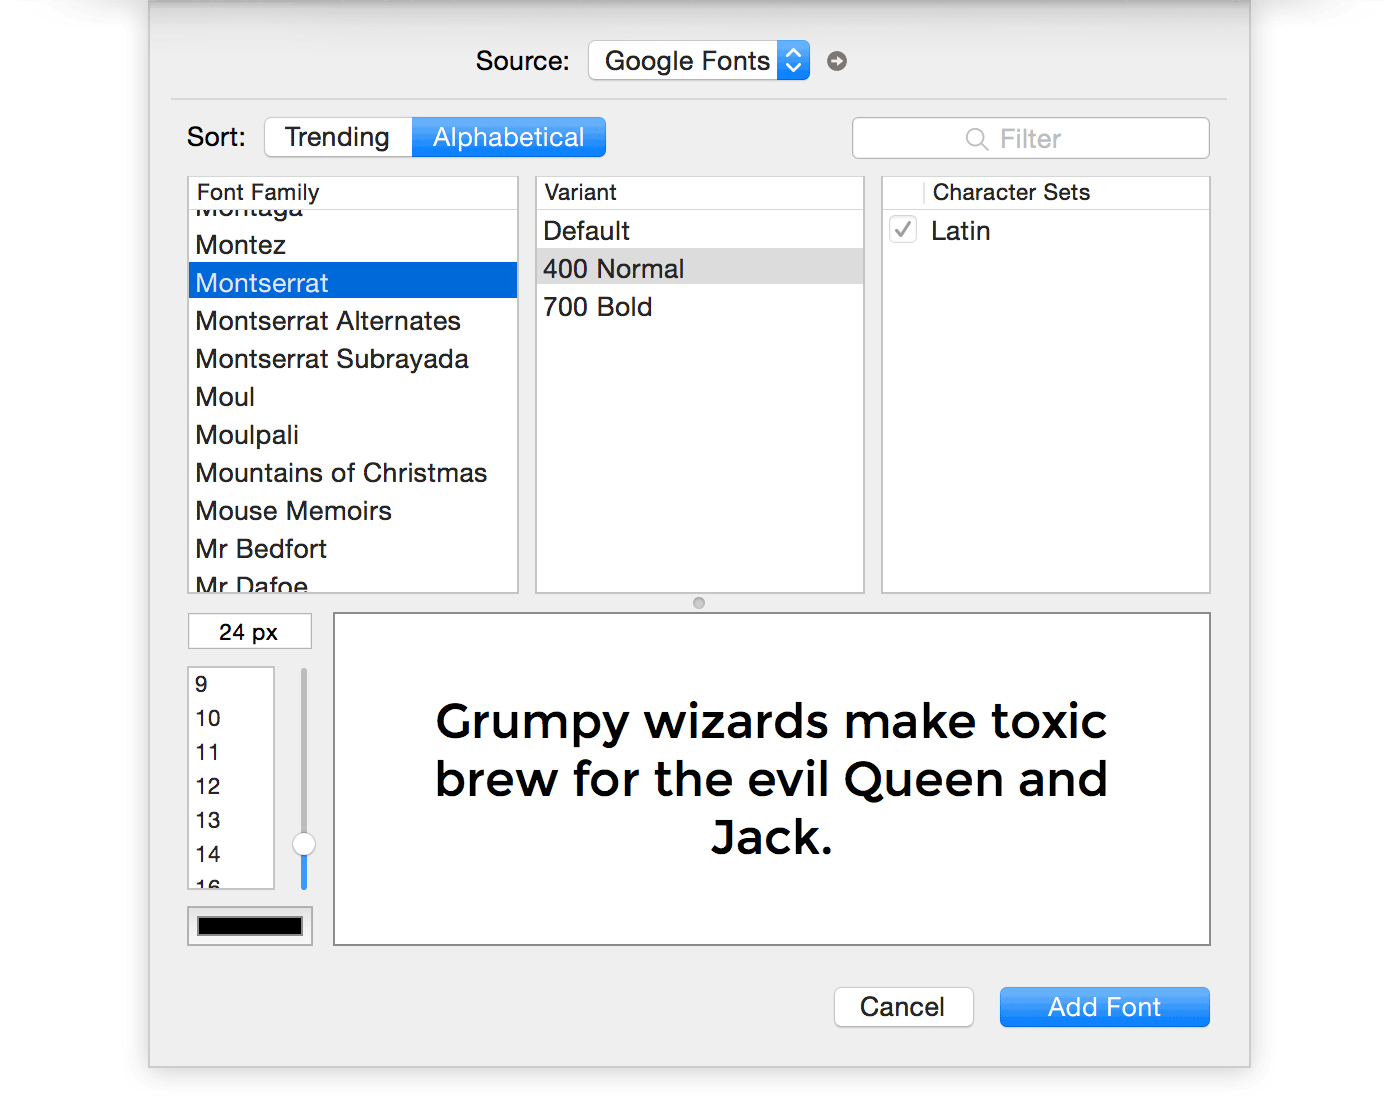Viewport: 1400px width, 1100px height.
Task: Toggle the Latin character set checkbox
Action: click(903, 230)
